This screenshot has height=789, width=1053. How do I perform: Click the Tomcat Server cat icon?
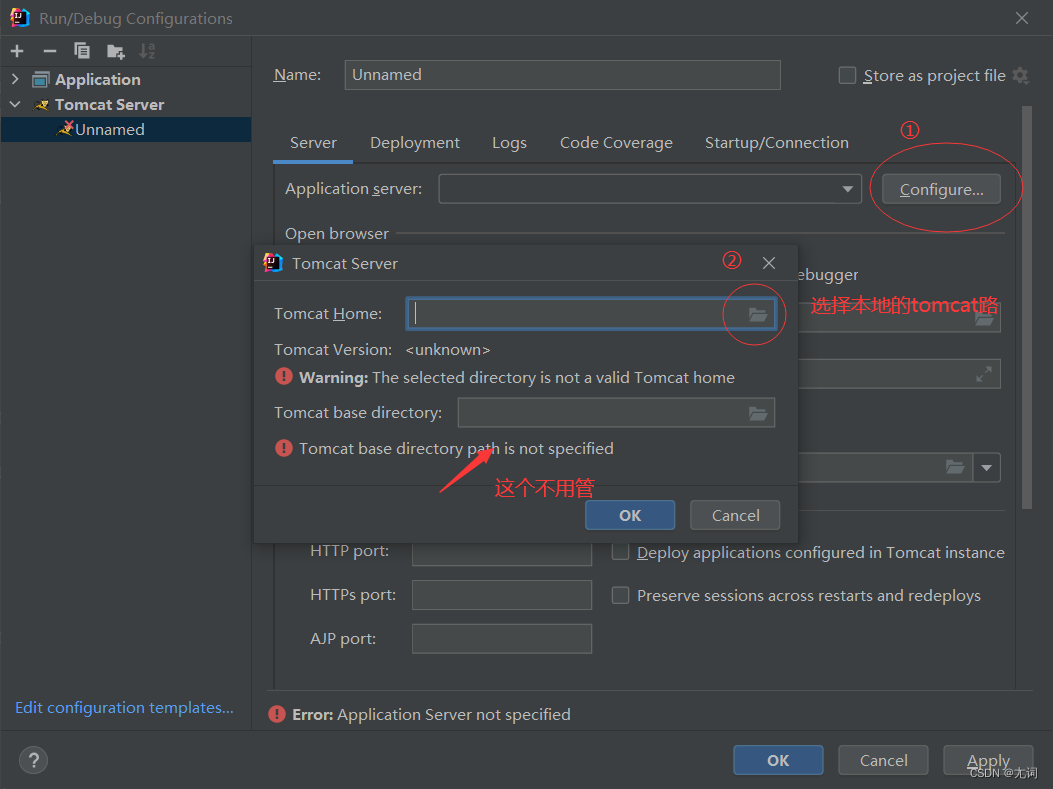pyautogui.click(x=42, y=105)
